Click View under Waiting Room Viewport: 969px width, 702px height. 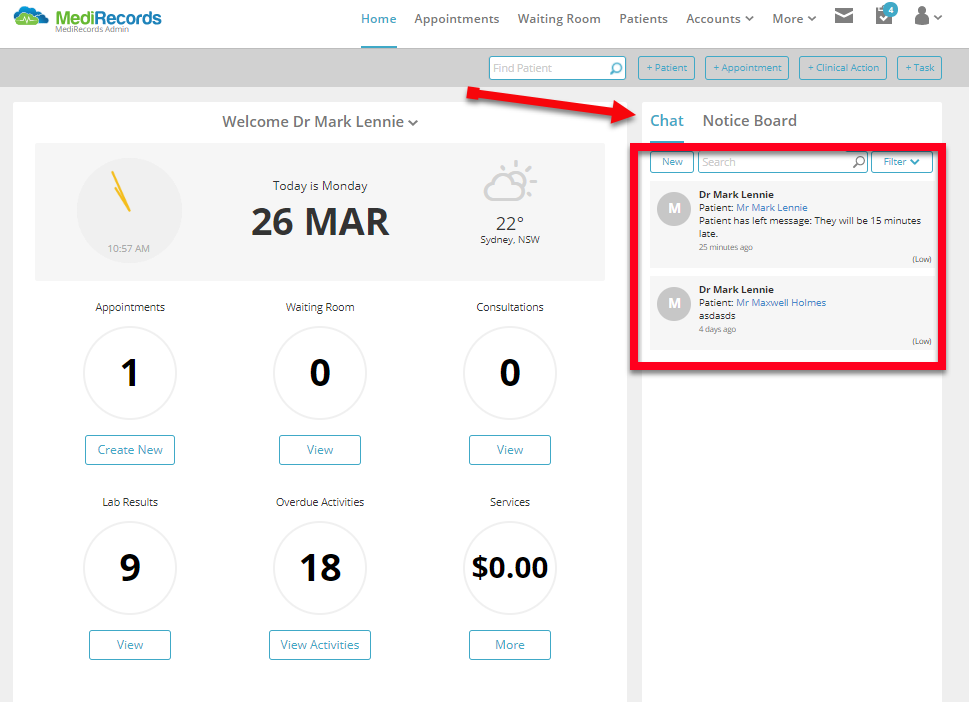(319, 450)
